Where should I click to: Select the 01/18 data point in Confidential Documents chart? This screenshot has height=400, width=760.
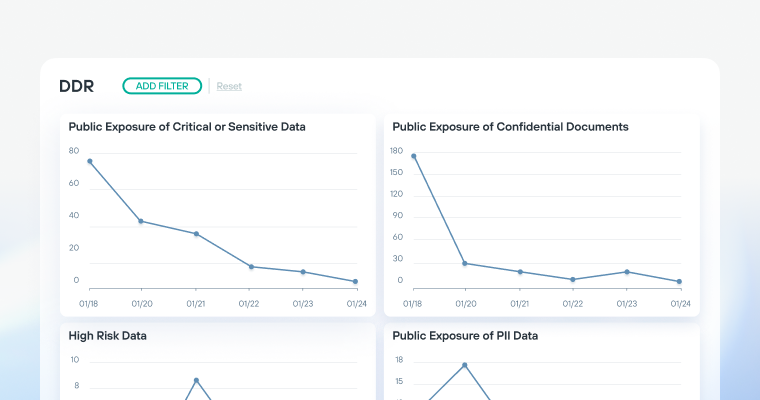(414, 156)
